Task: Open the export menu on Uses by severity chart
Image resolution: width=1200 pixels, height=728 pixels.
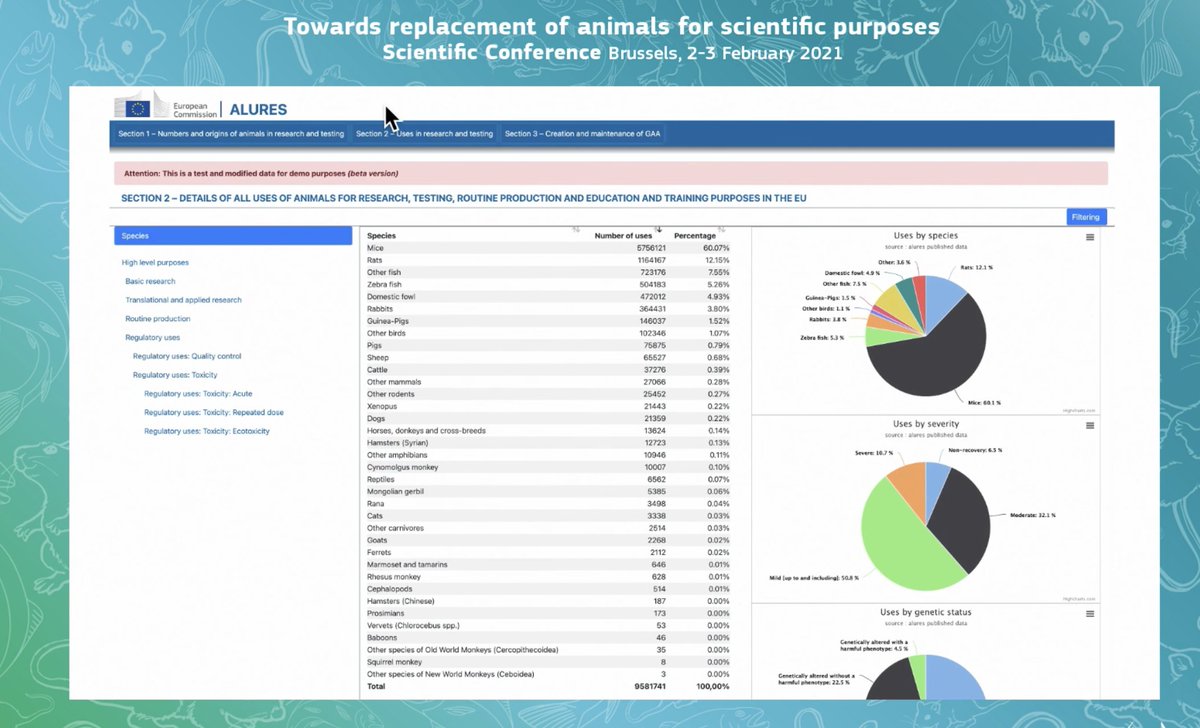Action: [x=1088, y=423]
